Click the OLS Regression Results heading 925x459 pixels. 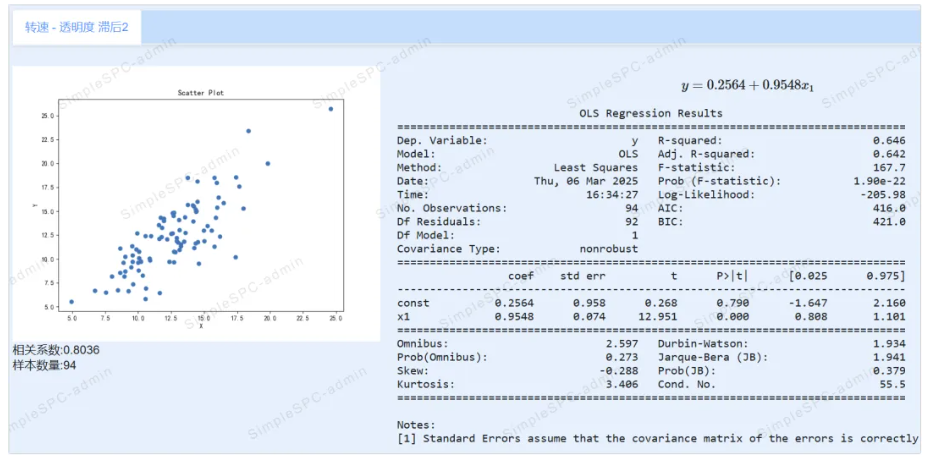(x=650, y=113)
